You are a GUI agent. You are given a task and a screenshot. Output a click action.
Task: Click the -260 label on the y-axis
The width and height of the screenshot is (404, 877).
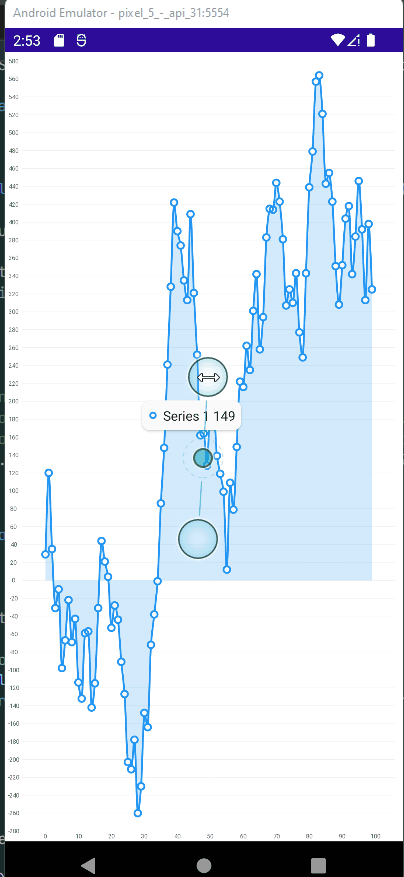tap(13, 813)
